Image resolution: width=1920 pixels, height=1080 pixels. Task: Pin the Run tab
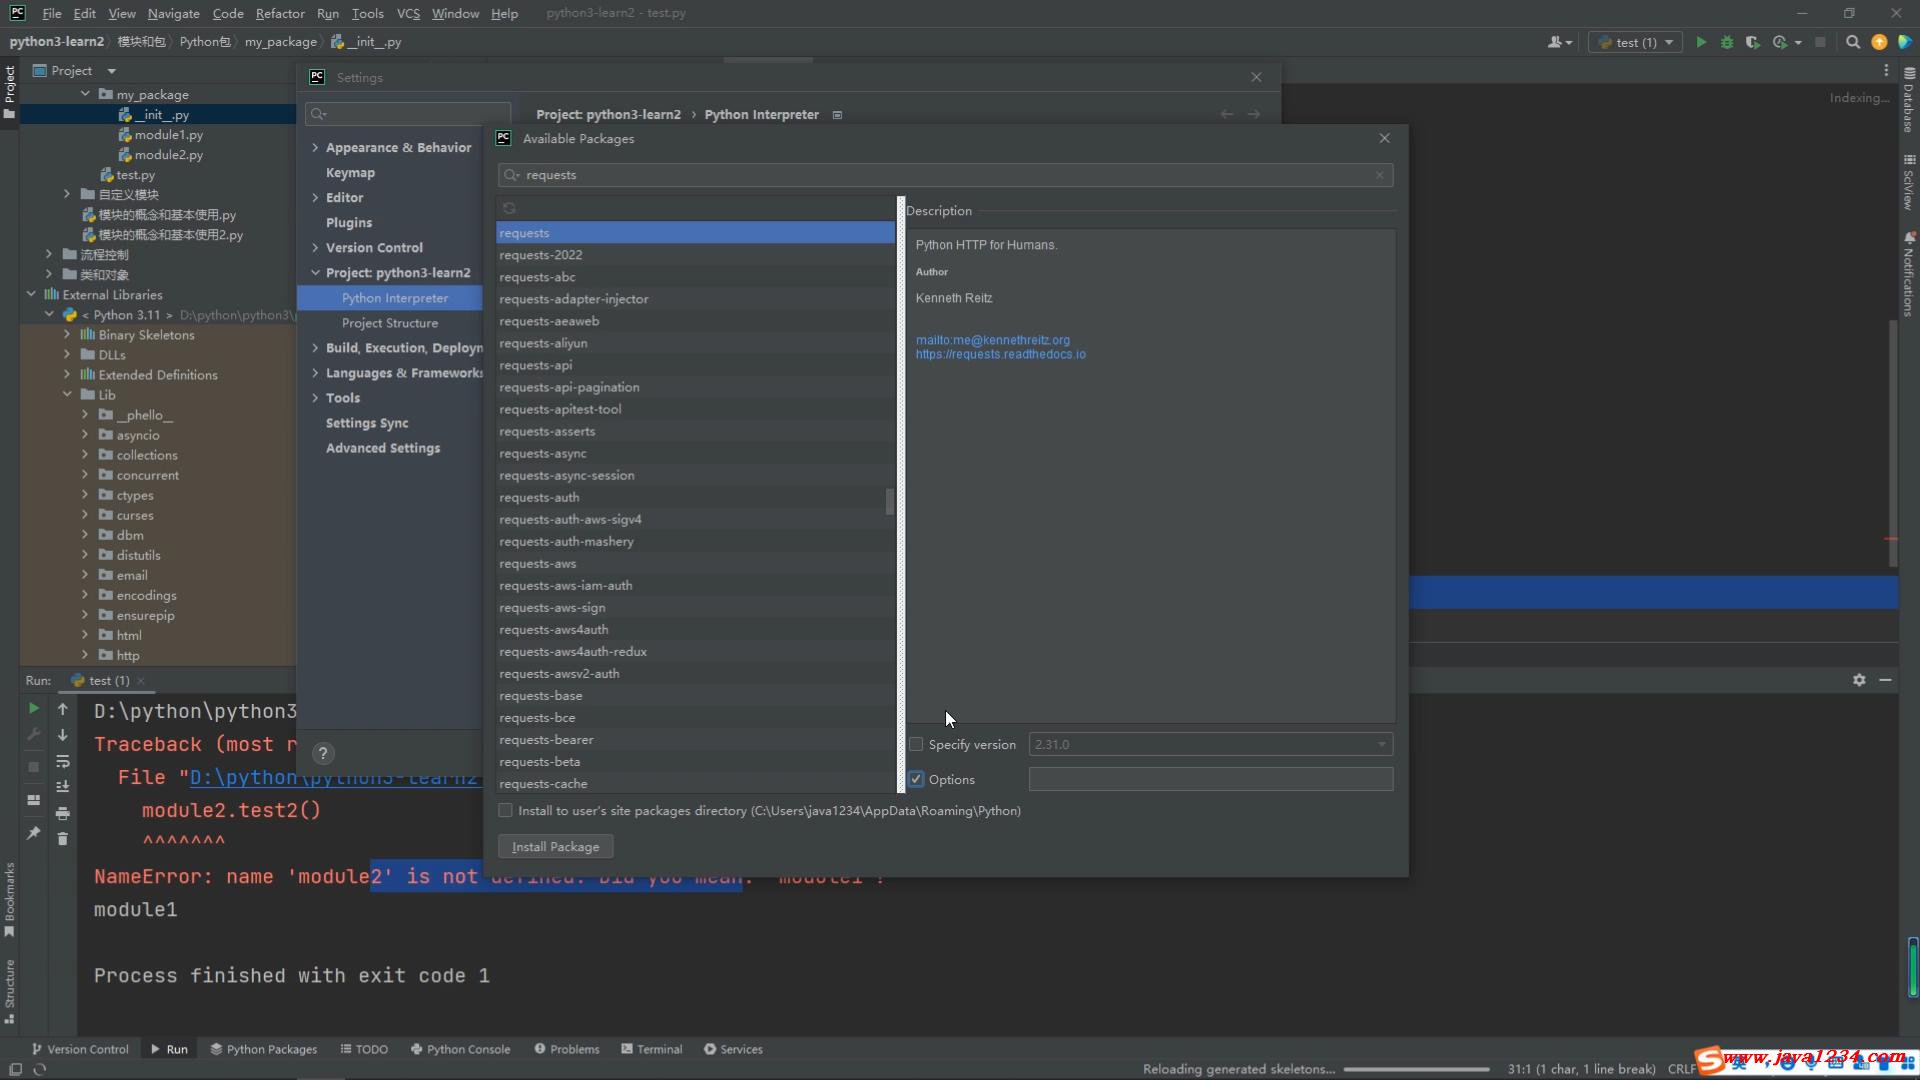pyautogui.click(x=33, y=832)
